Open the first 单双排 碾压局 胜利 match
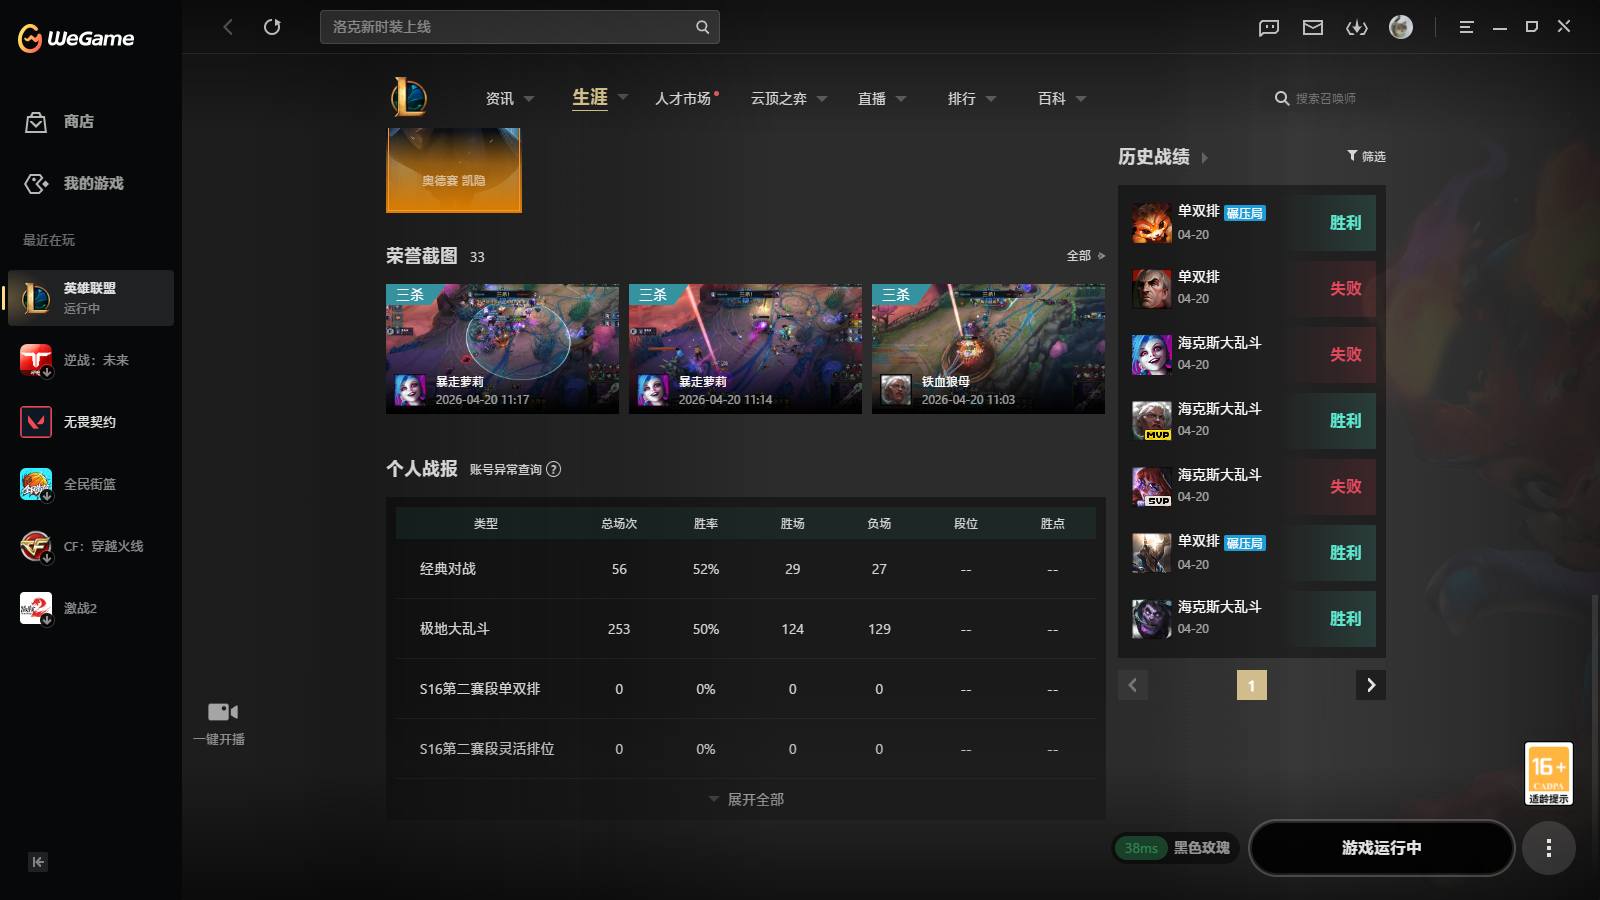 point(1252,223)
